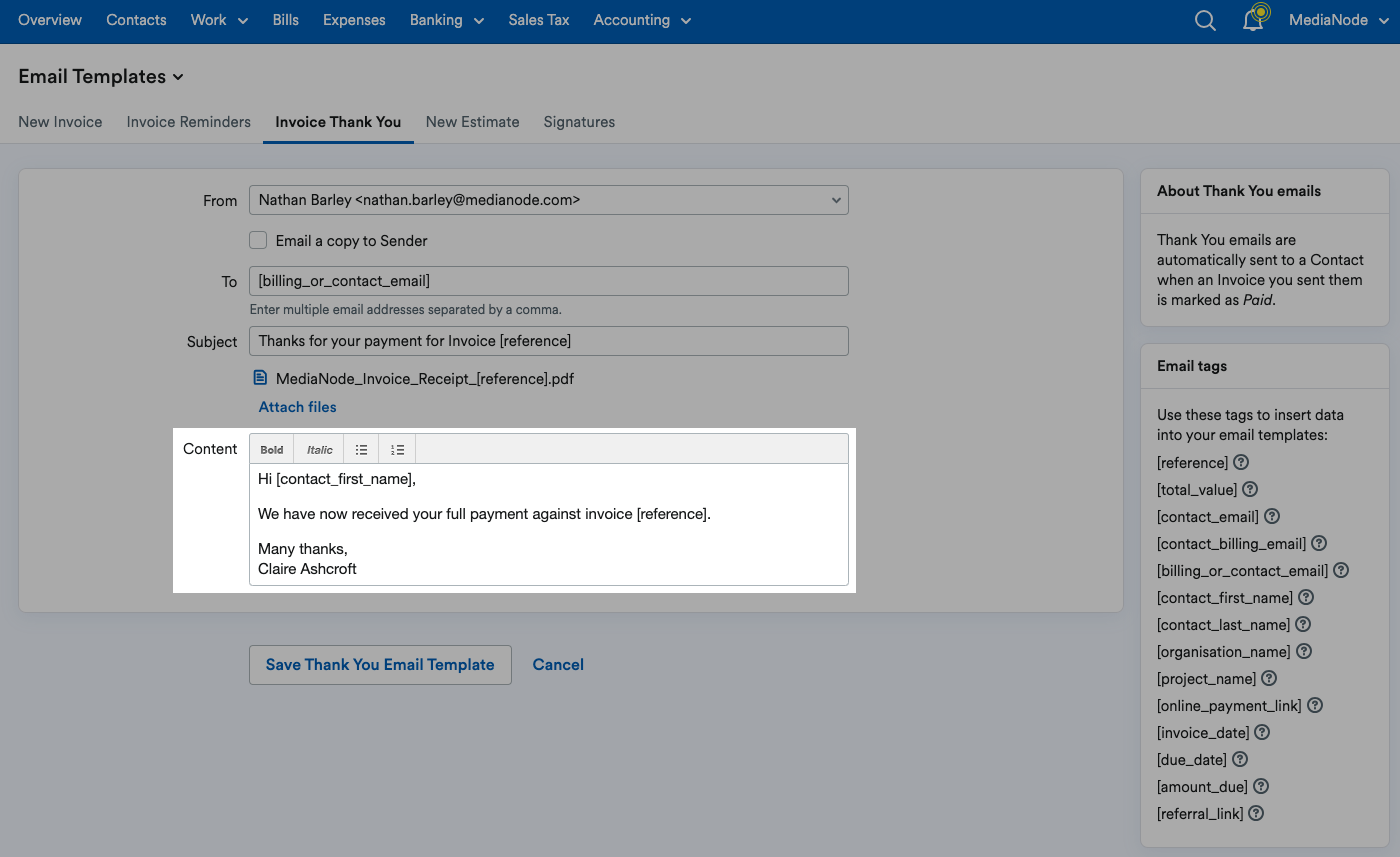Open the notifications bell
The image size is (1400, 857).
pyautogui.click(x=1253, y=20)
